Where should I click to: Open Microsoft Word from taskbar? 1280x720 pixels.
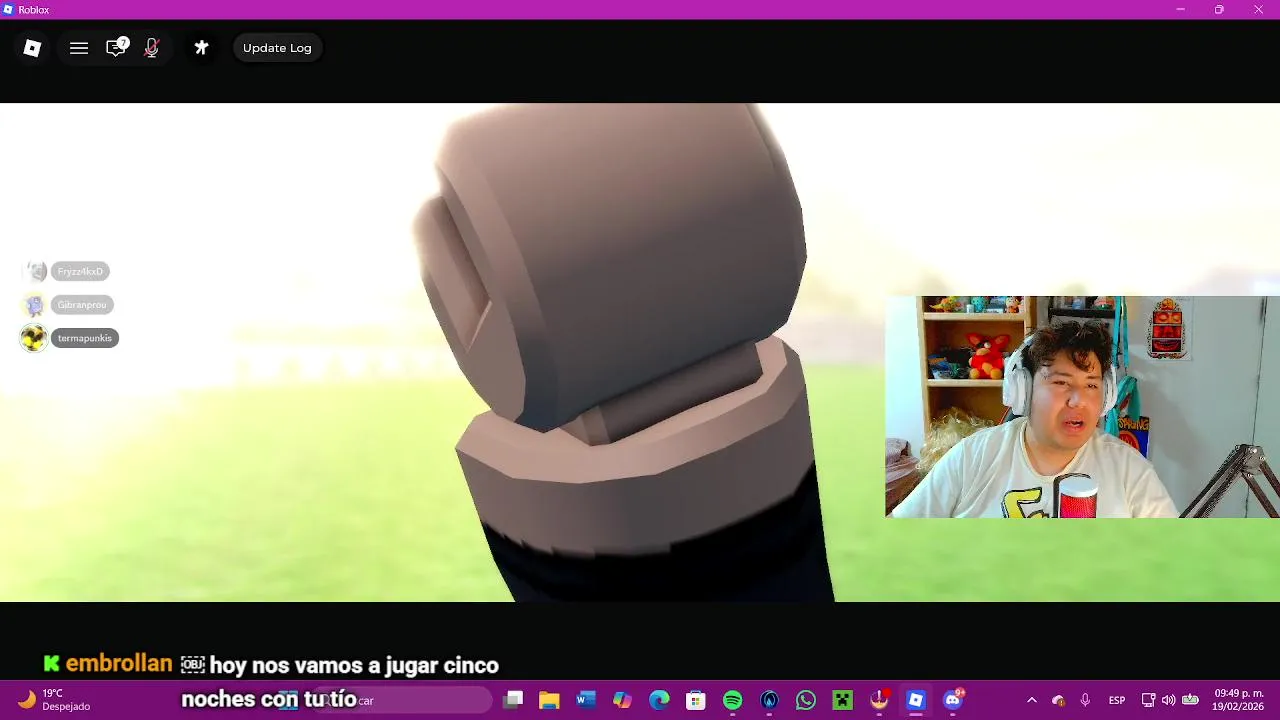[x=586, y=700]
